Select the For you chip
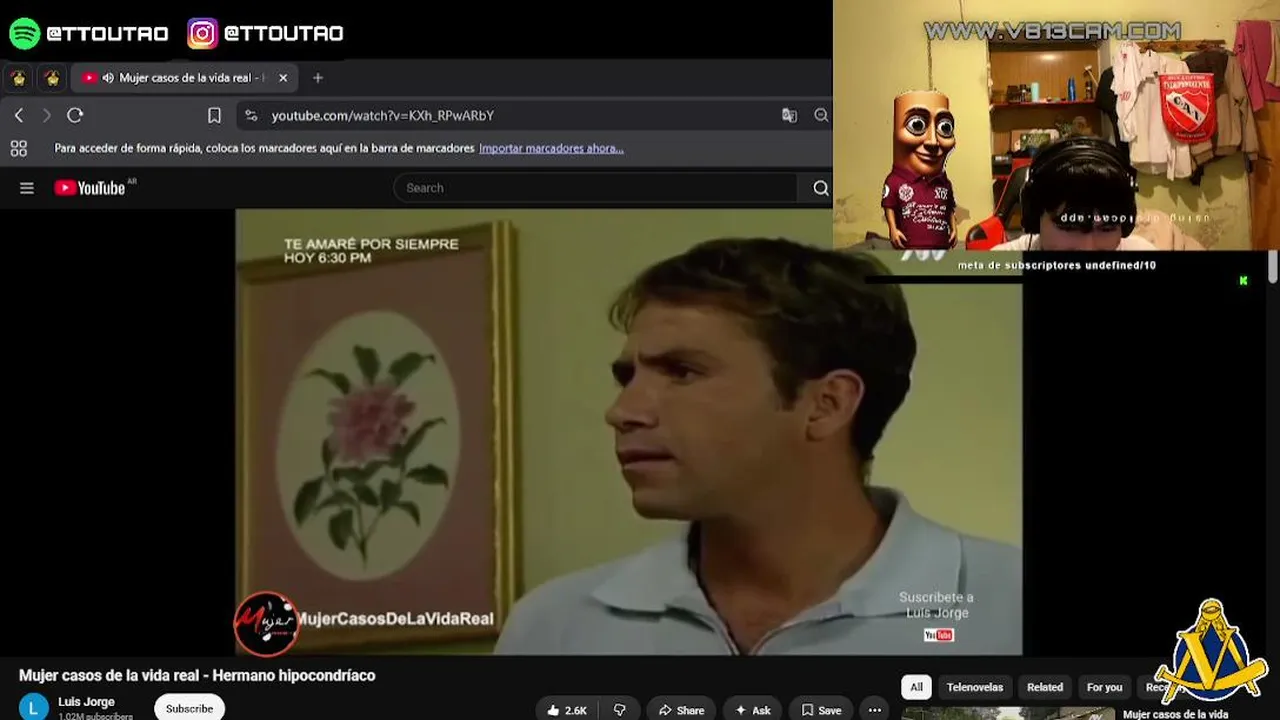 1104,687
